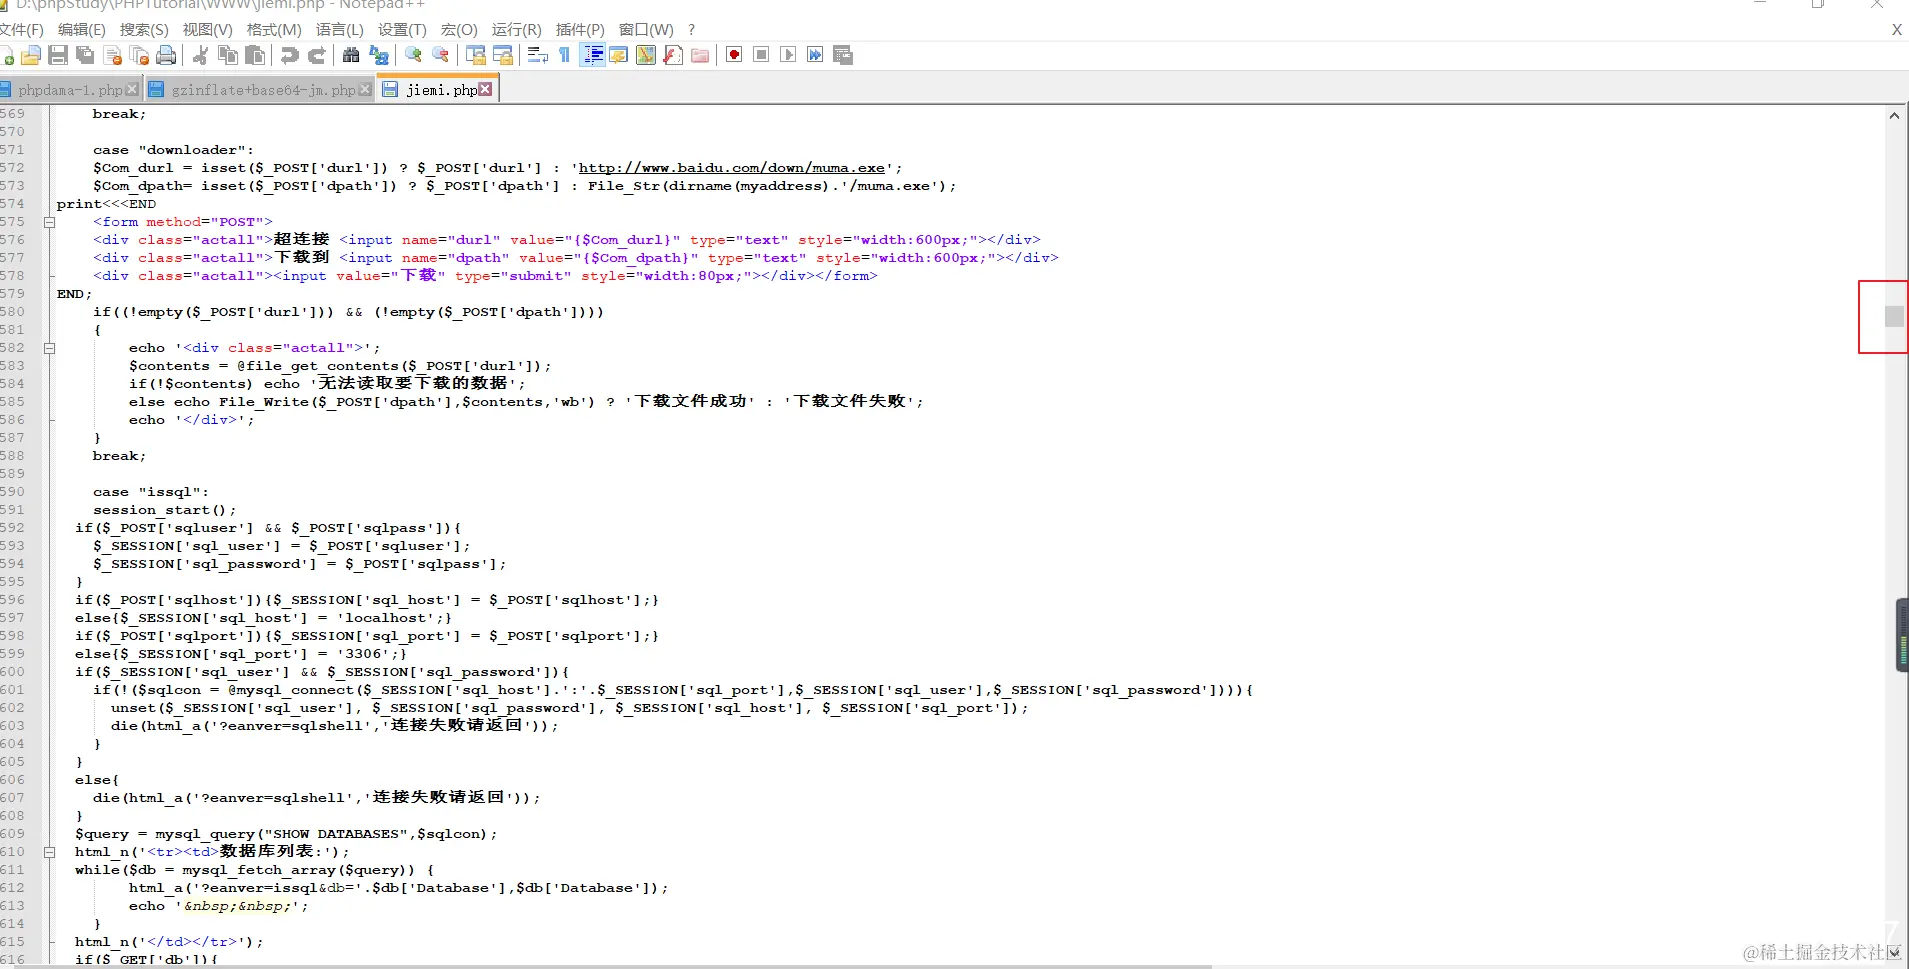Zoom out of the editor text
Image resolution: width=1909 pixels, height=969 pixels.
440,55
